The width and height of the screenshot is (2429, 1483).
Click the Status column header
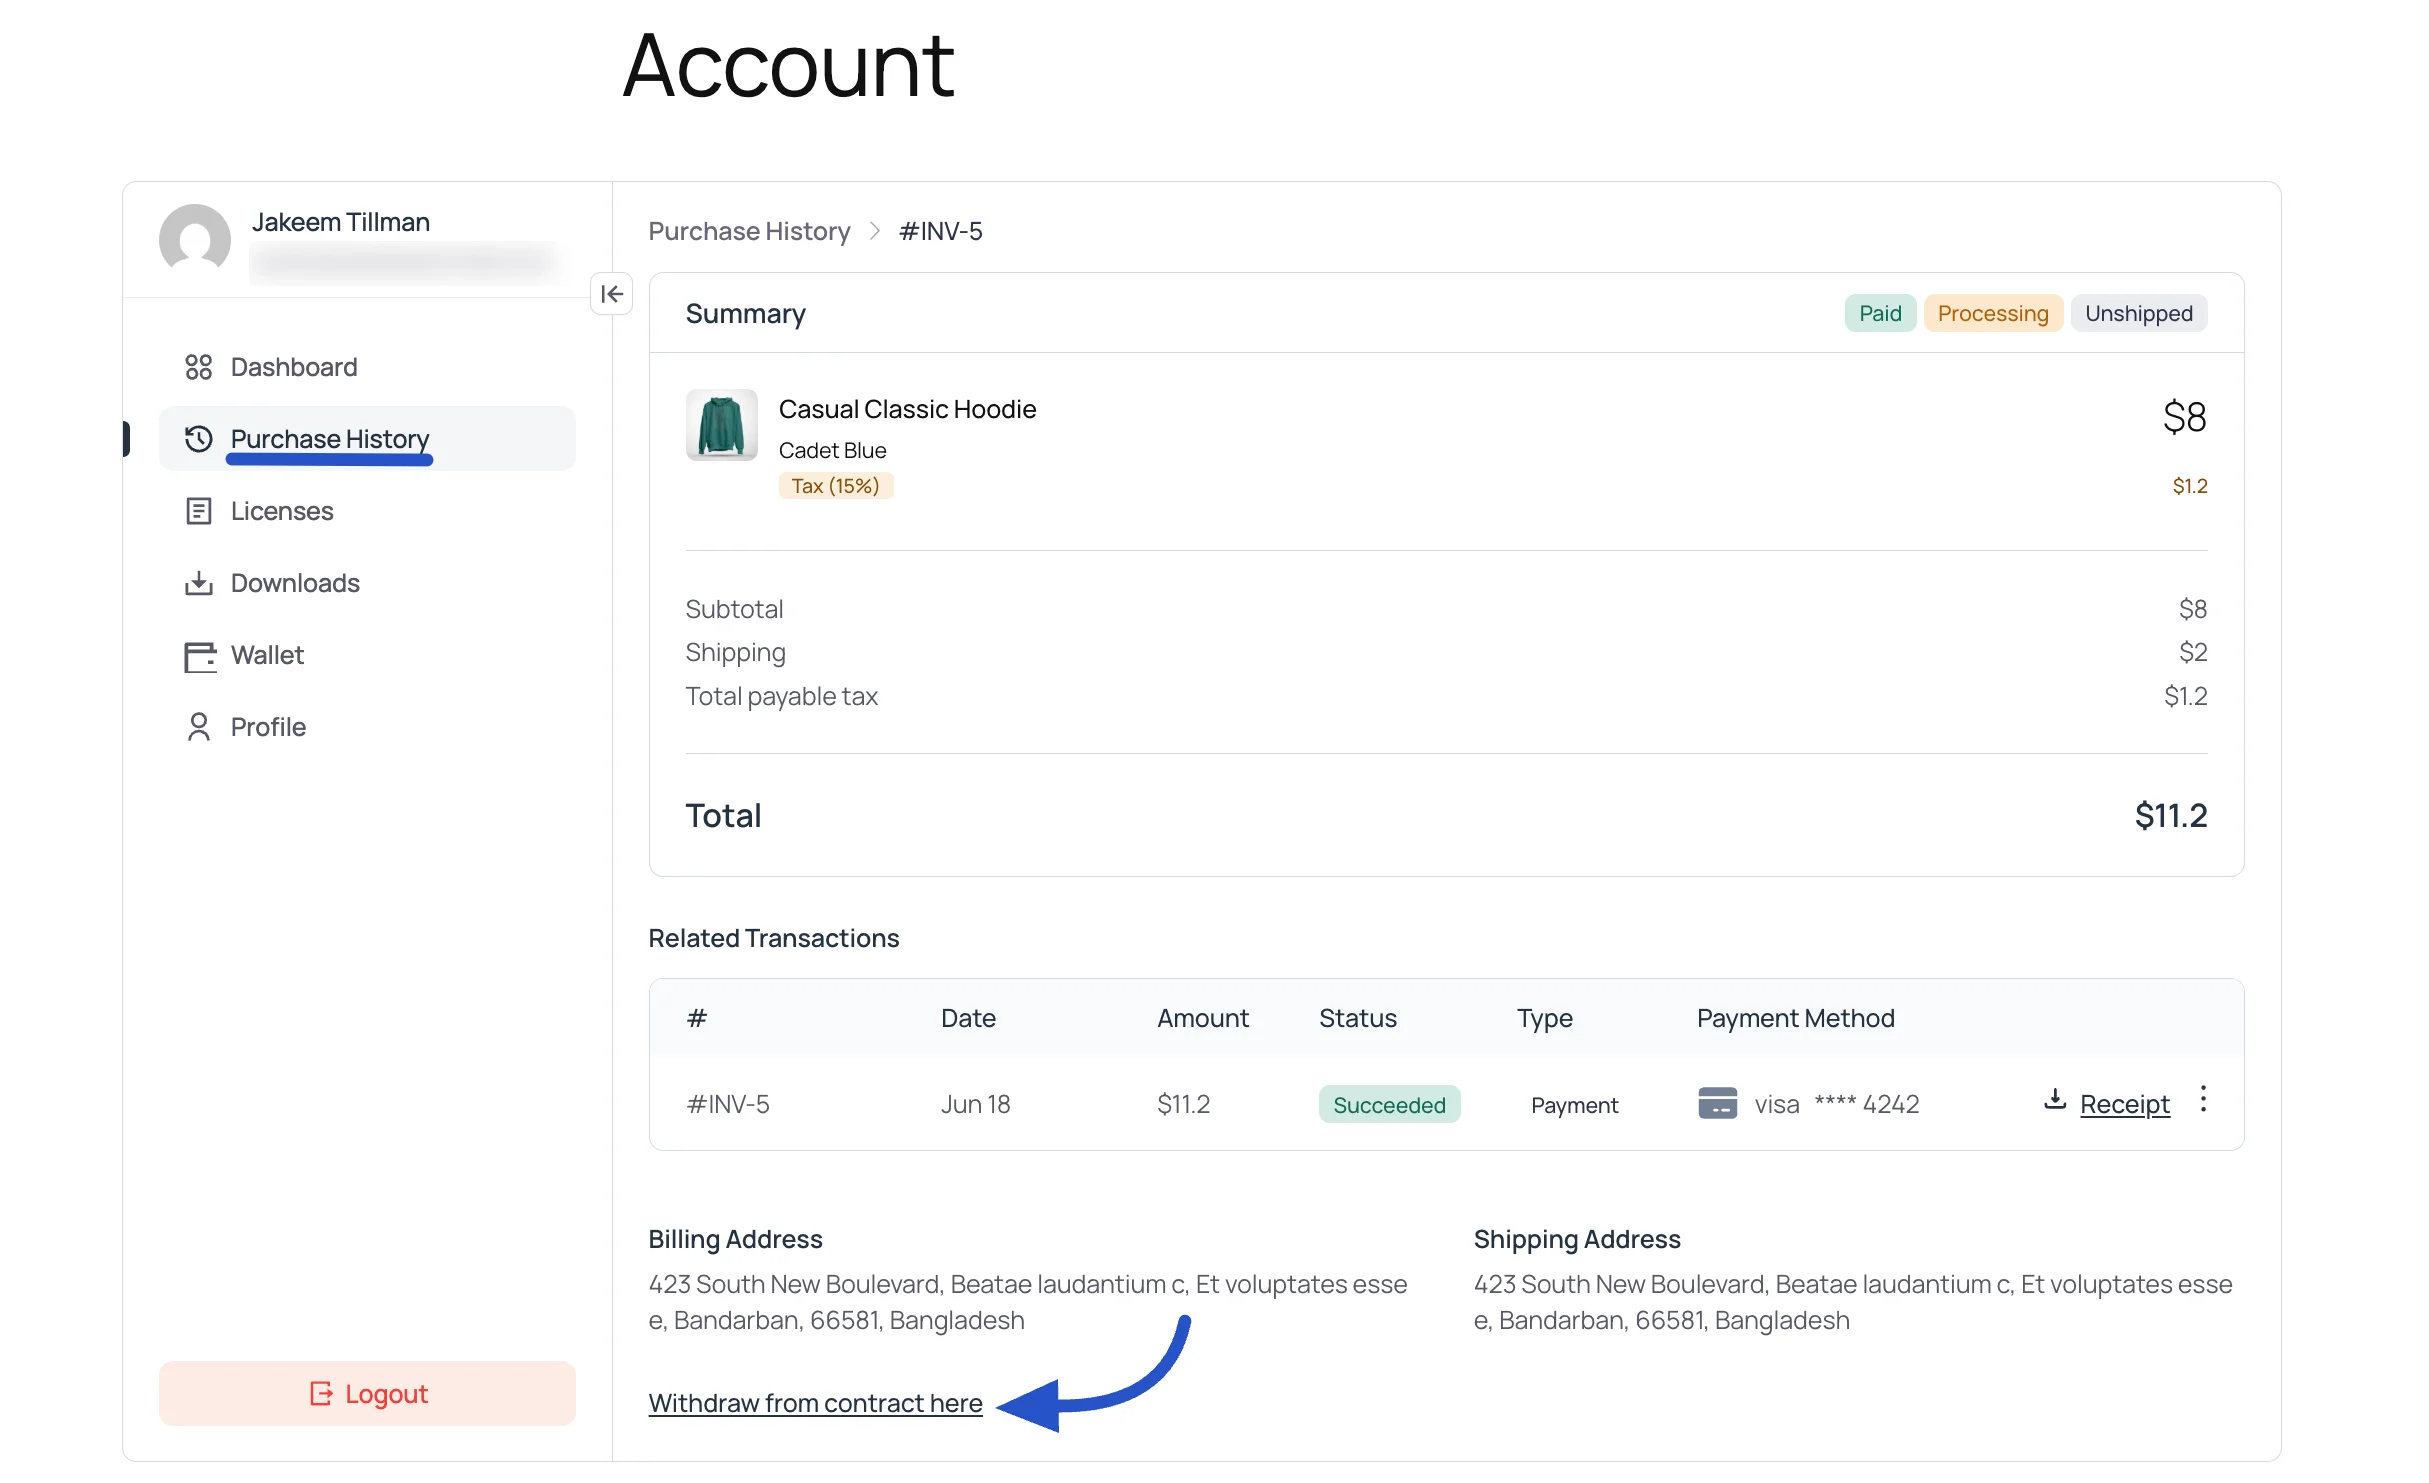point(1357,1018)
